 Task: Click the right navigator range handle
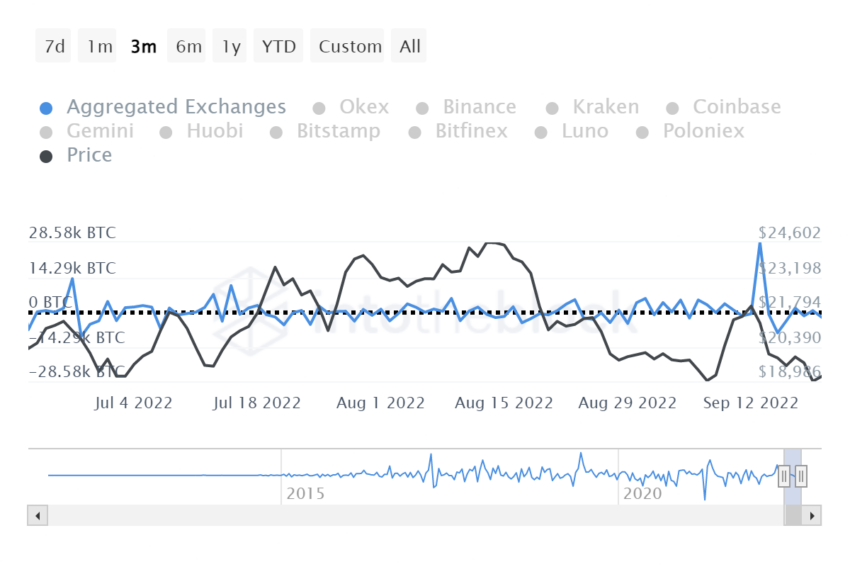(x=801, y=476)
